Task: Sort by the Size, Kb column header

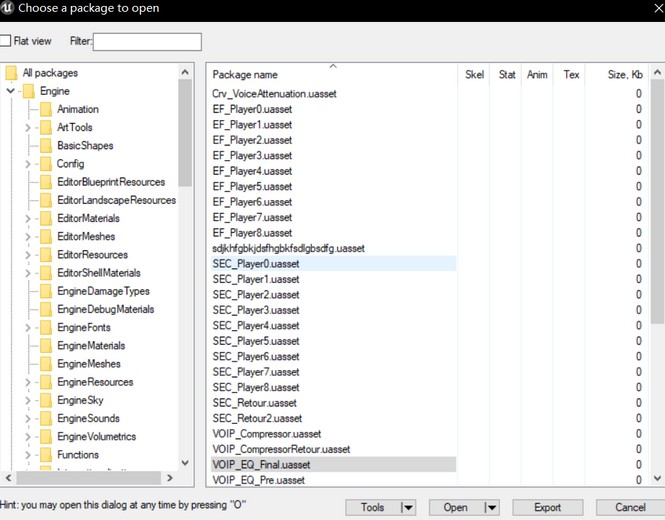Action: tap(625, 75)
